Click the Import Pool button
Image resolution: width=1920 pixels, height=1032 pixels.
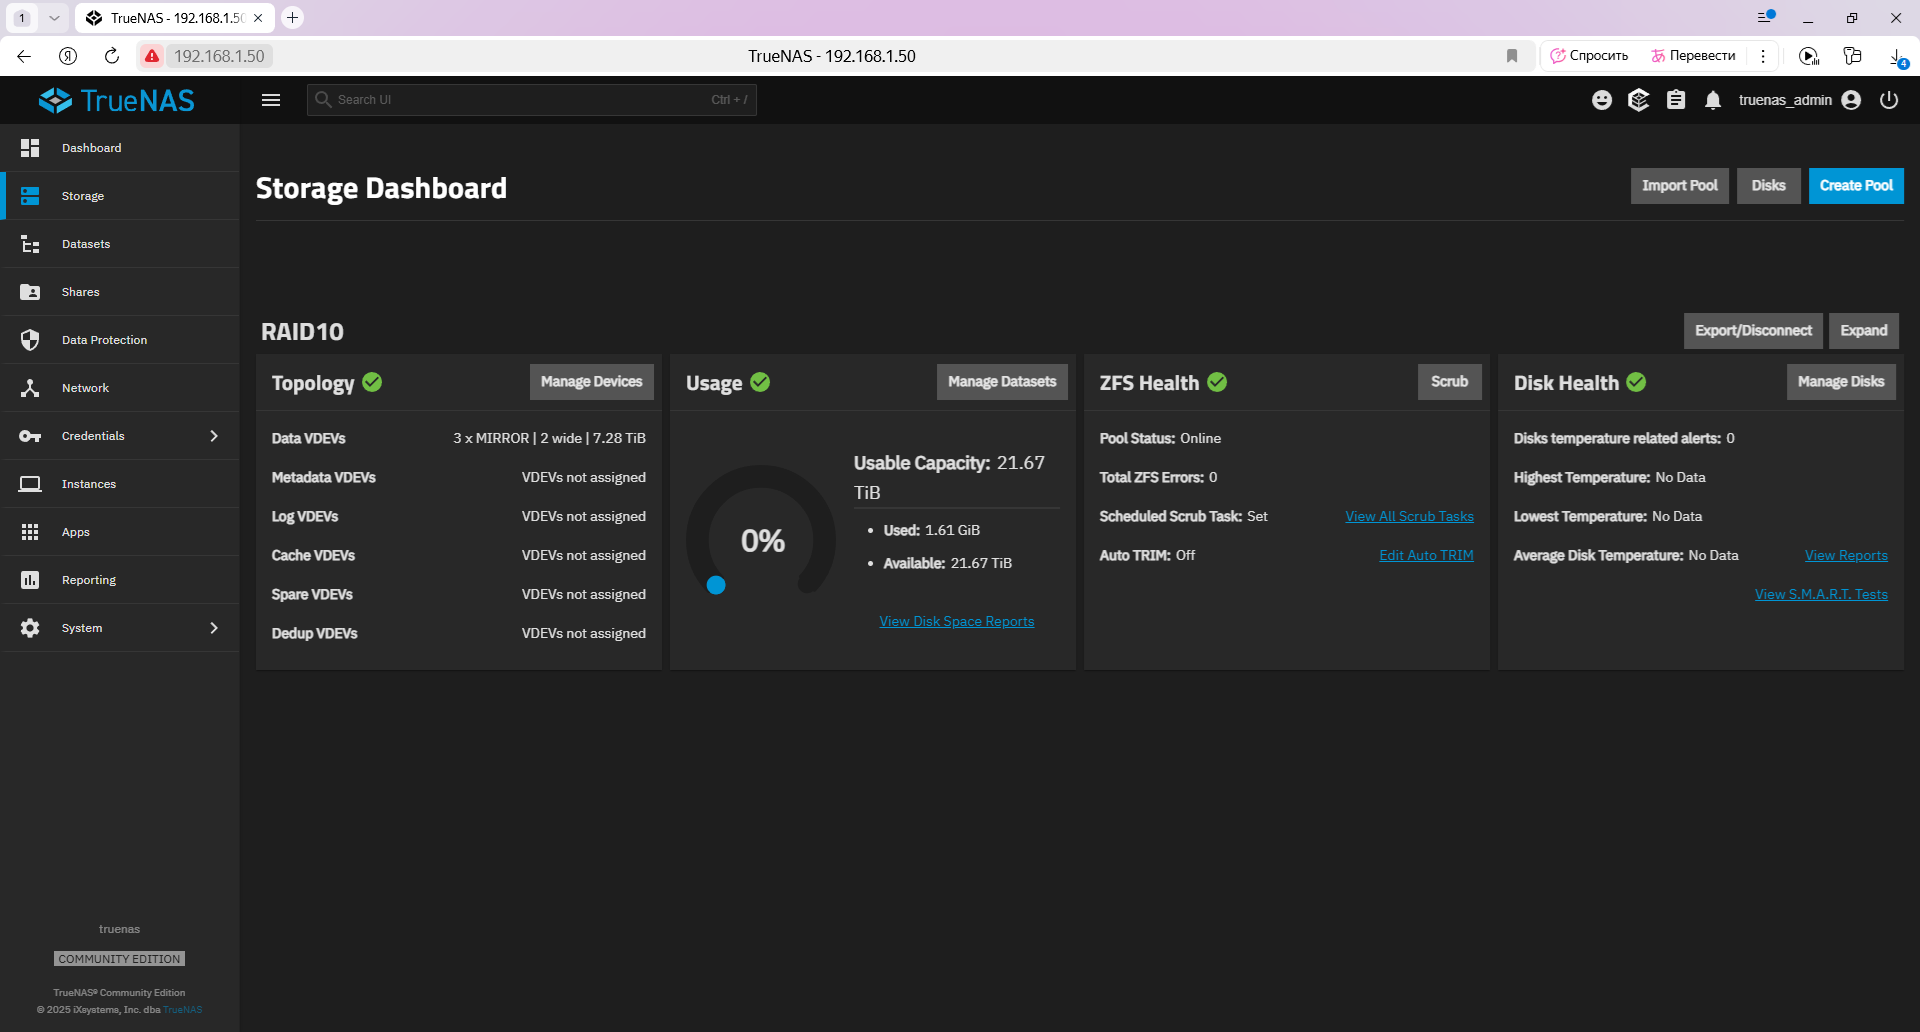pyautogui.click(x=1679, y=186)
